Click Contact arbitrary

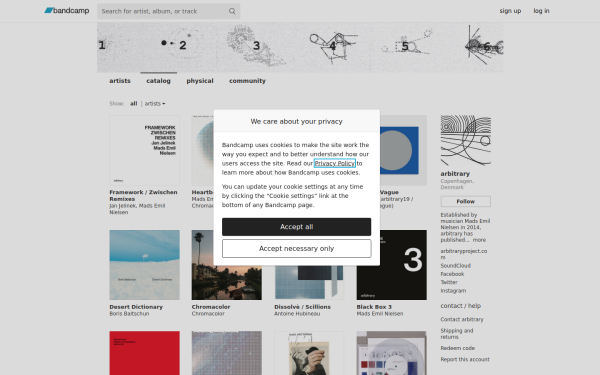click(x=462, y=319)
